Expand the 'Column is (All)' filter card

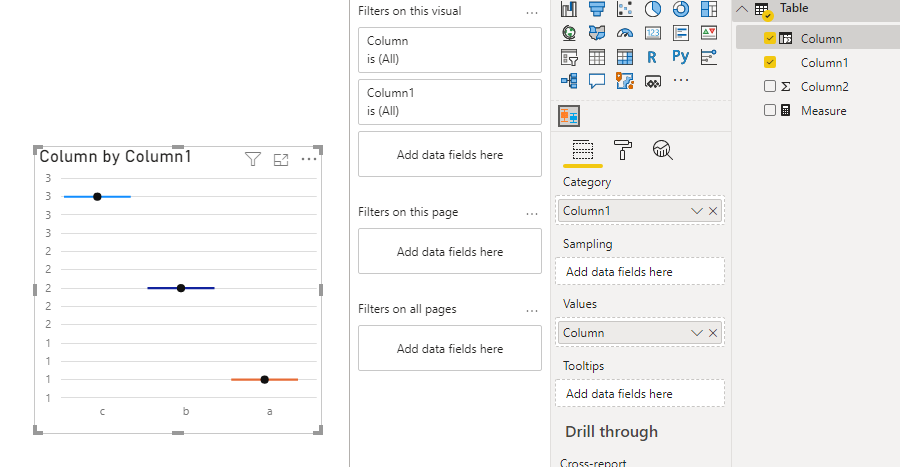point(450,50)
